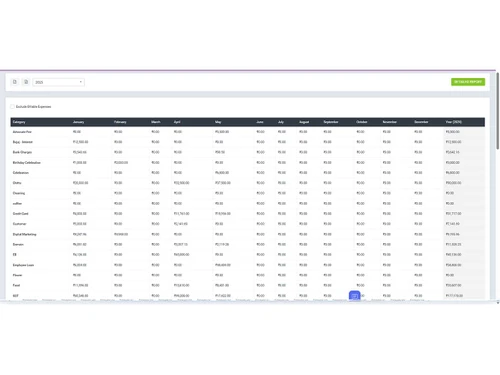This screenshot has height=375, width=500.
Task: Select the Digital Marketing category row
Action: (x=248, y=234)
